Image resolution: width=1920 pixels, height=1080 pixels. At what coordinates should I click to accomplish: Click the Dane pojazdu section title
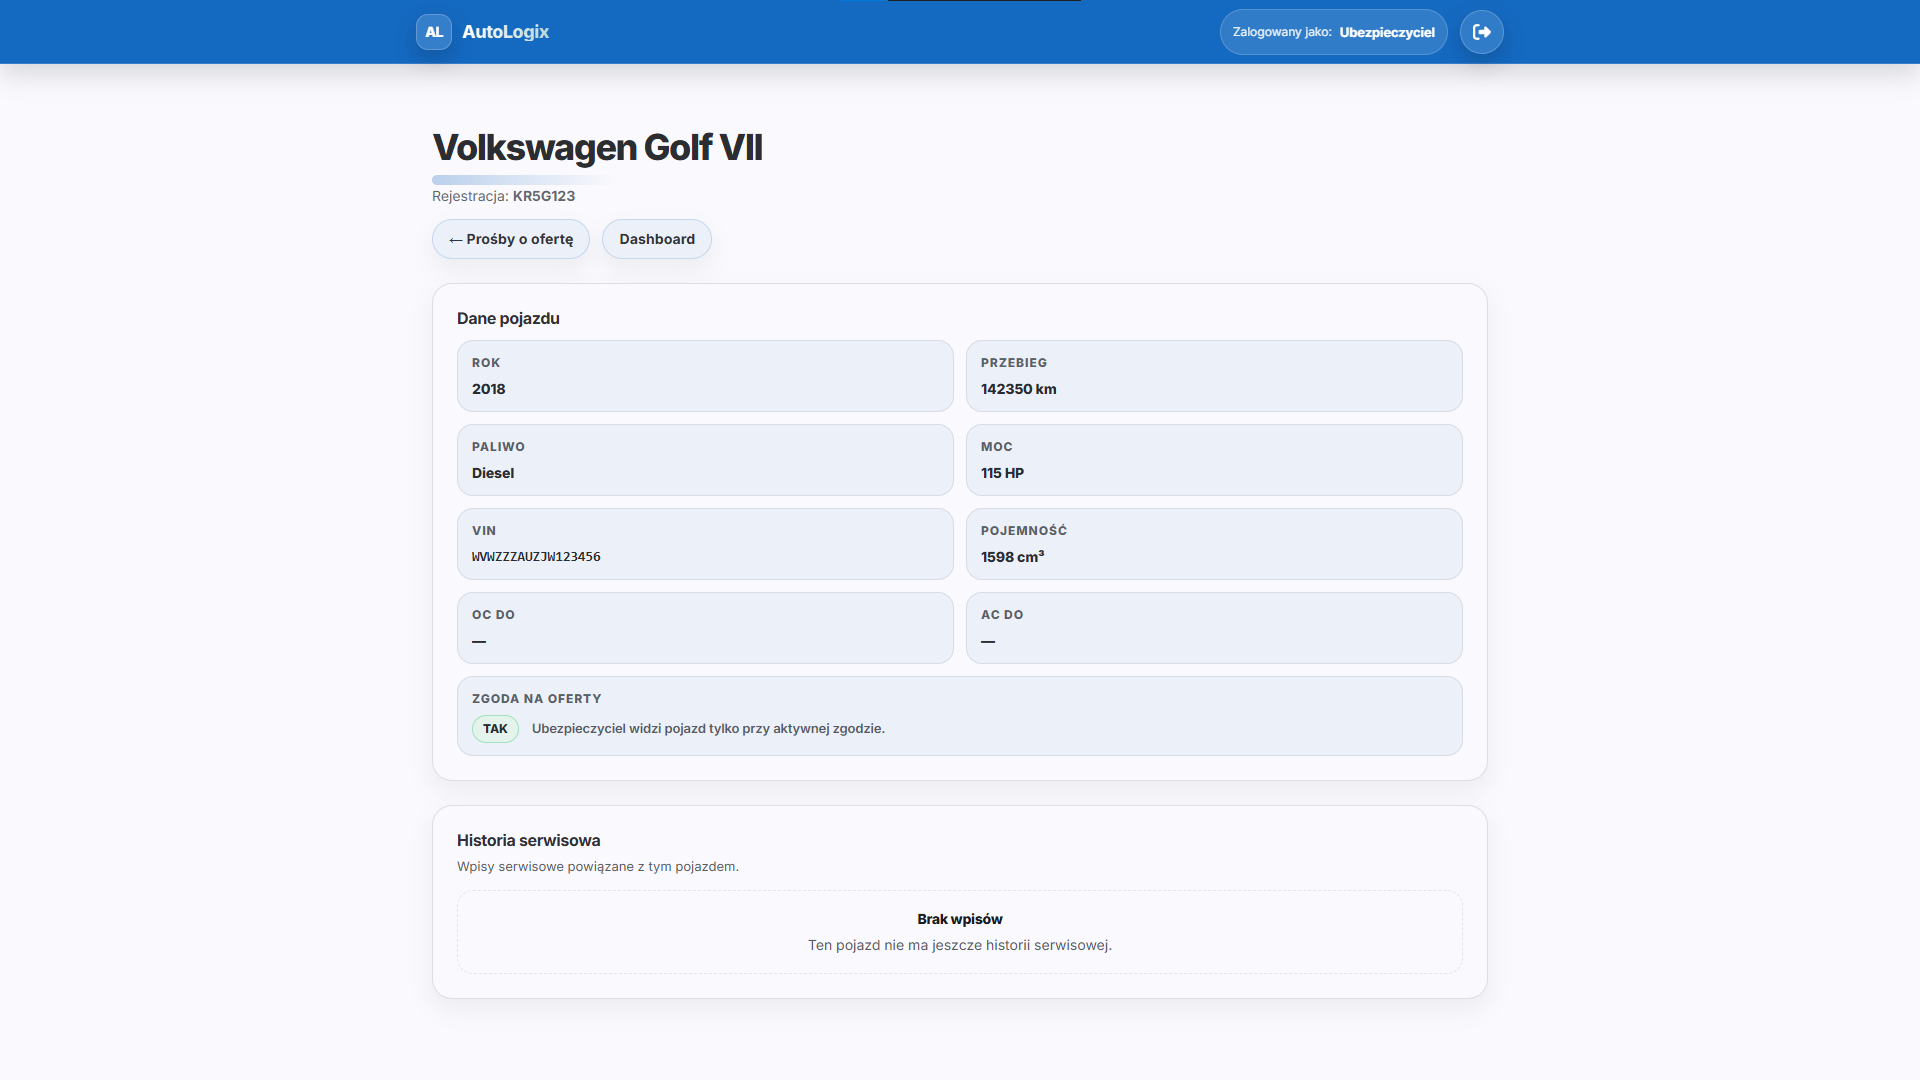(x=508, y=318)
